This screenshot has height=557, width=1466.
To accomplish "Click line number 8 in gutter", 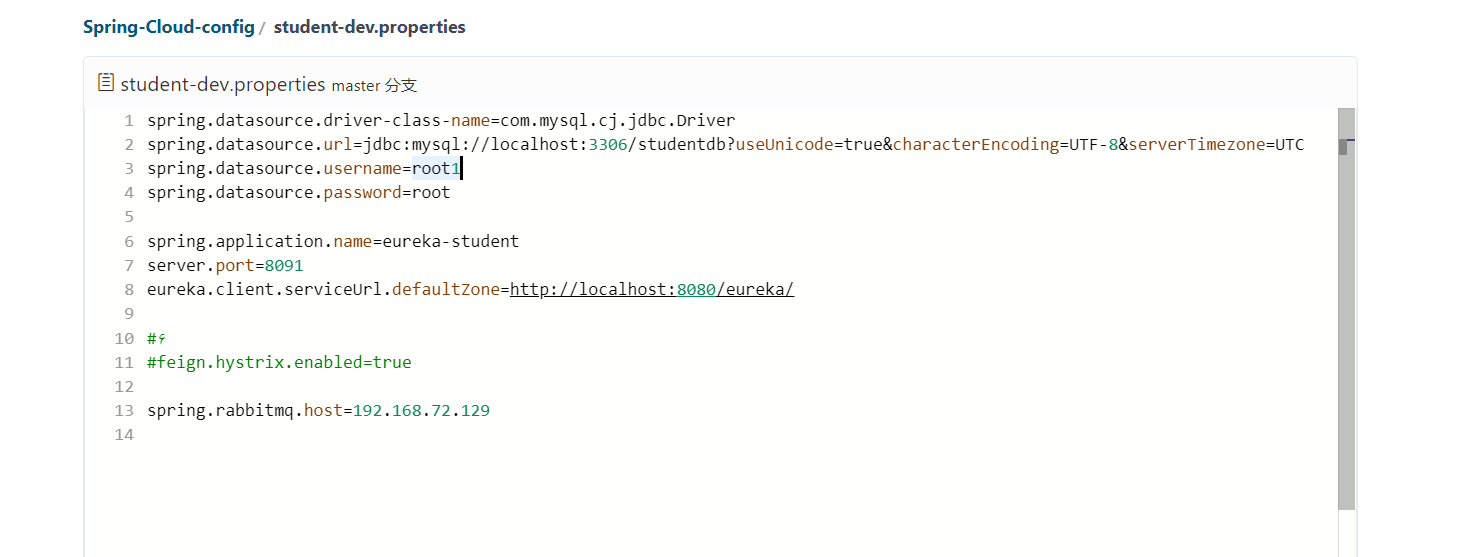I will (x=129, y=290).
